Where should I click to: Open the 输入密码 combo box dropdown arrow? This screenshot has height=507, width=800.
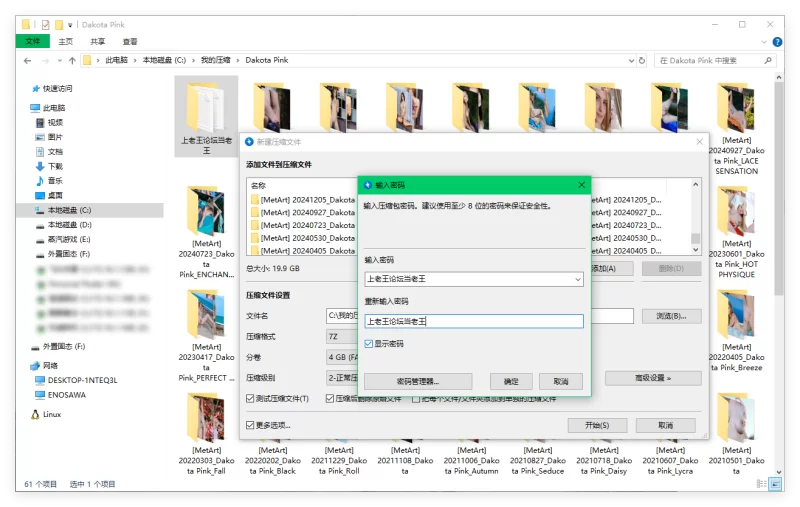point(578,279)
